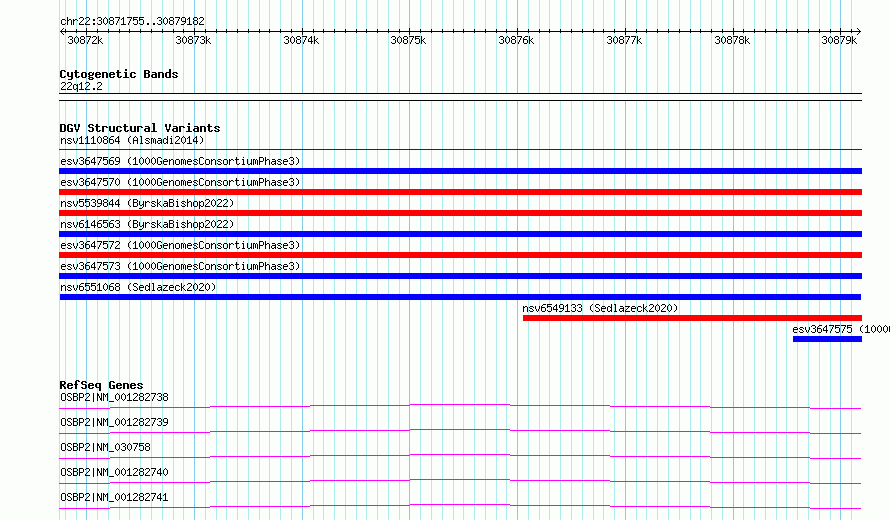
Task: Open transcript OSBP2|NM_001282738 label
Action: click(114, 397)
